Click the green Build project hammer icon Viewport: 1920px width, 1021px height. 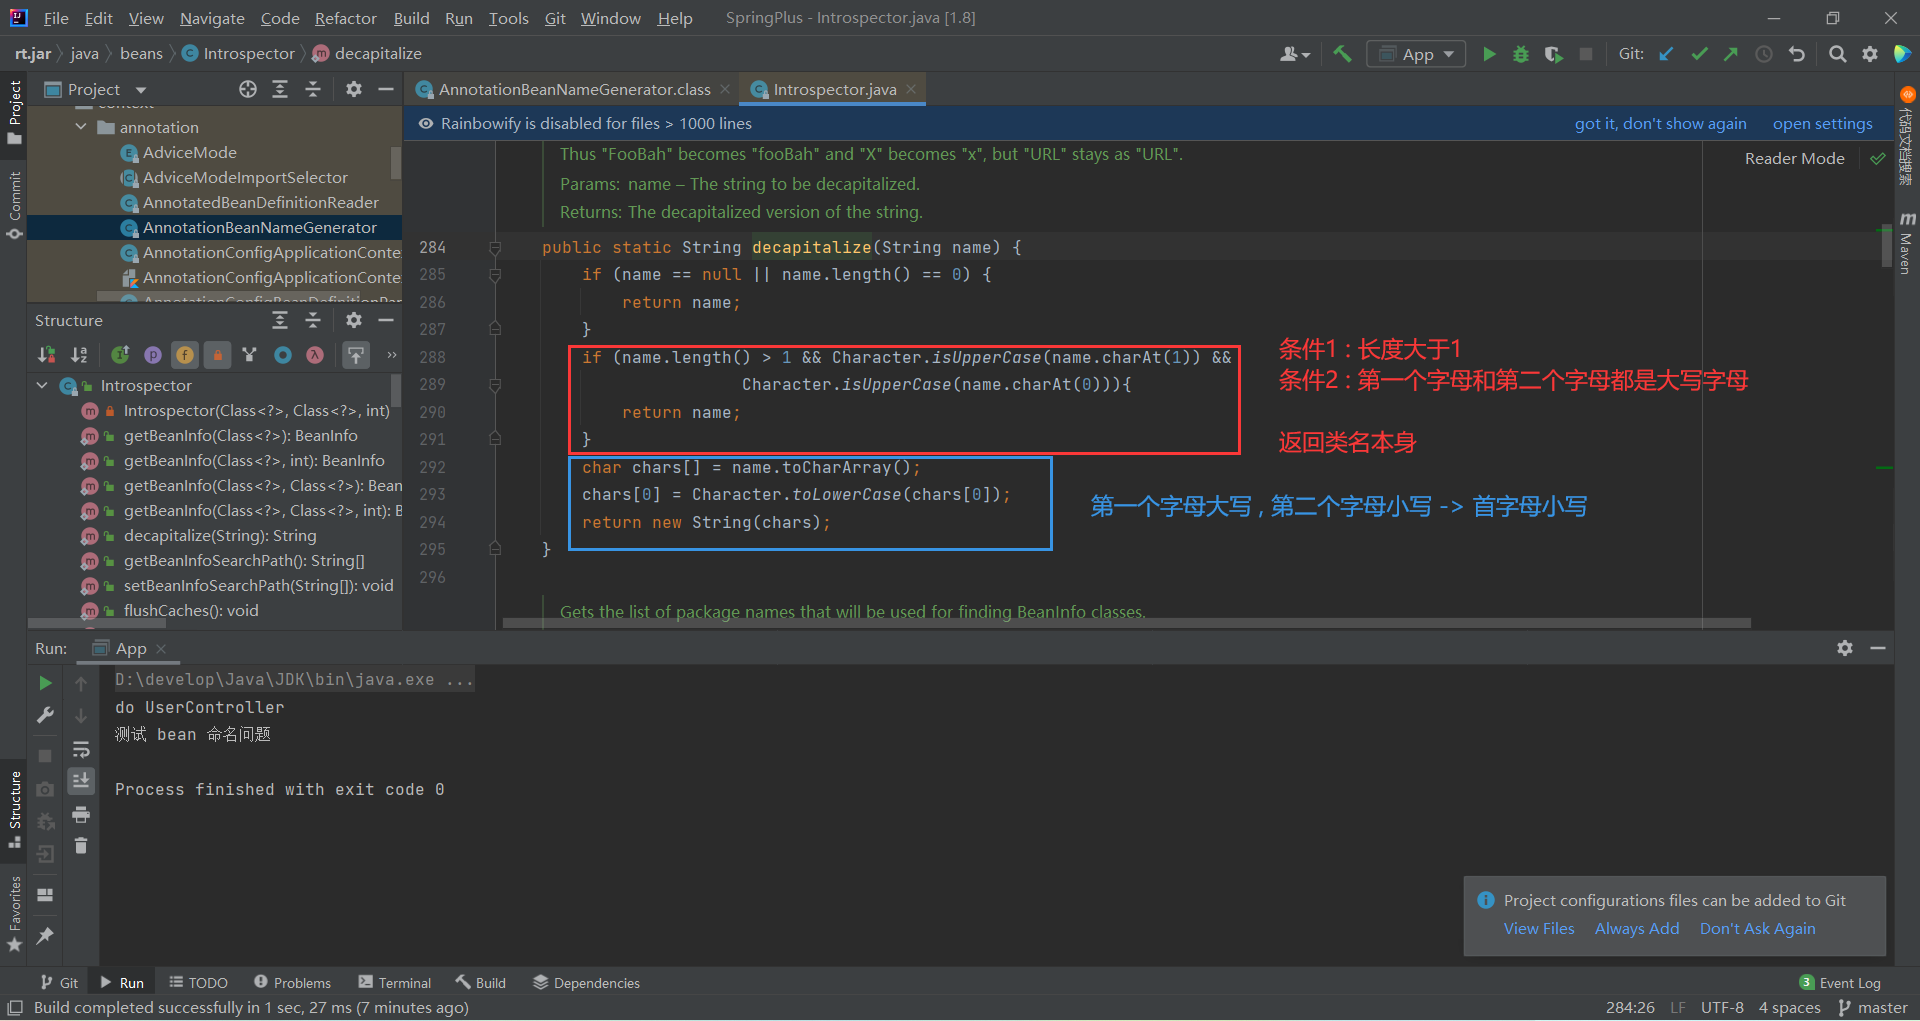click(1342, 54)
